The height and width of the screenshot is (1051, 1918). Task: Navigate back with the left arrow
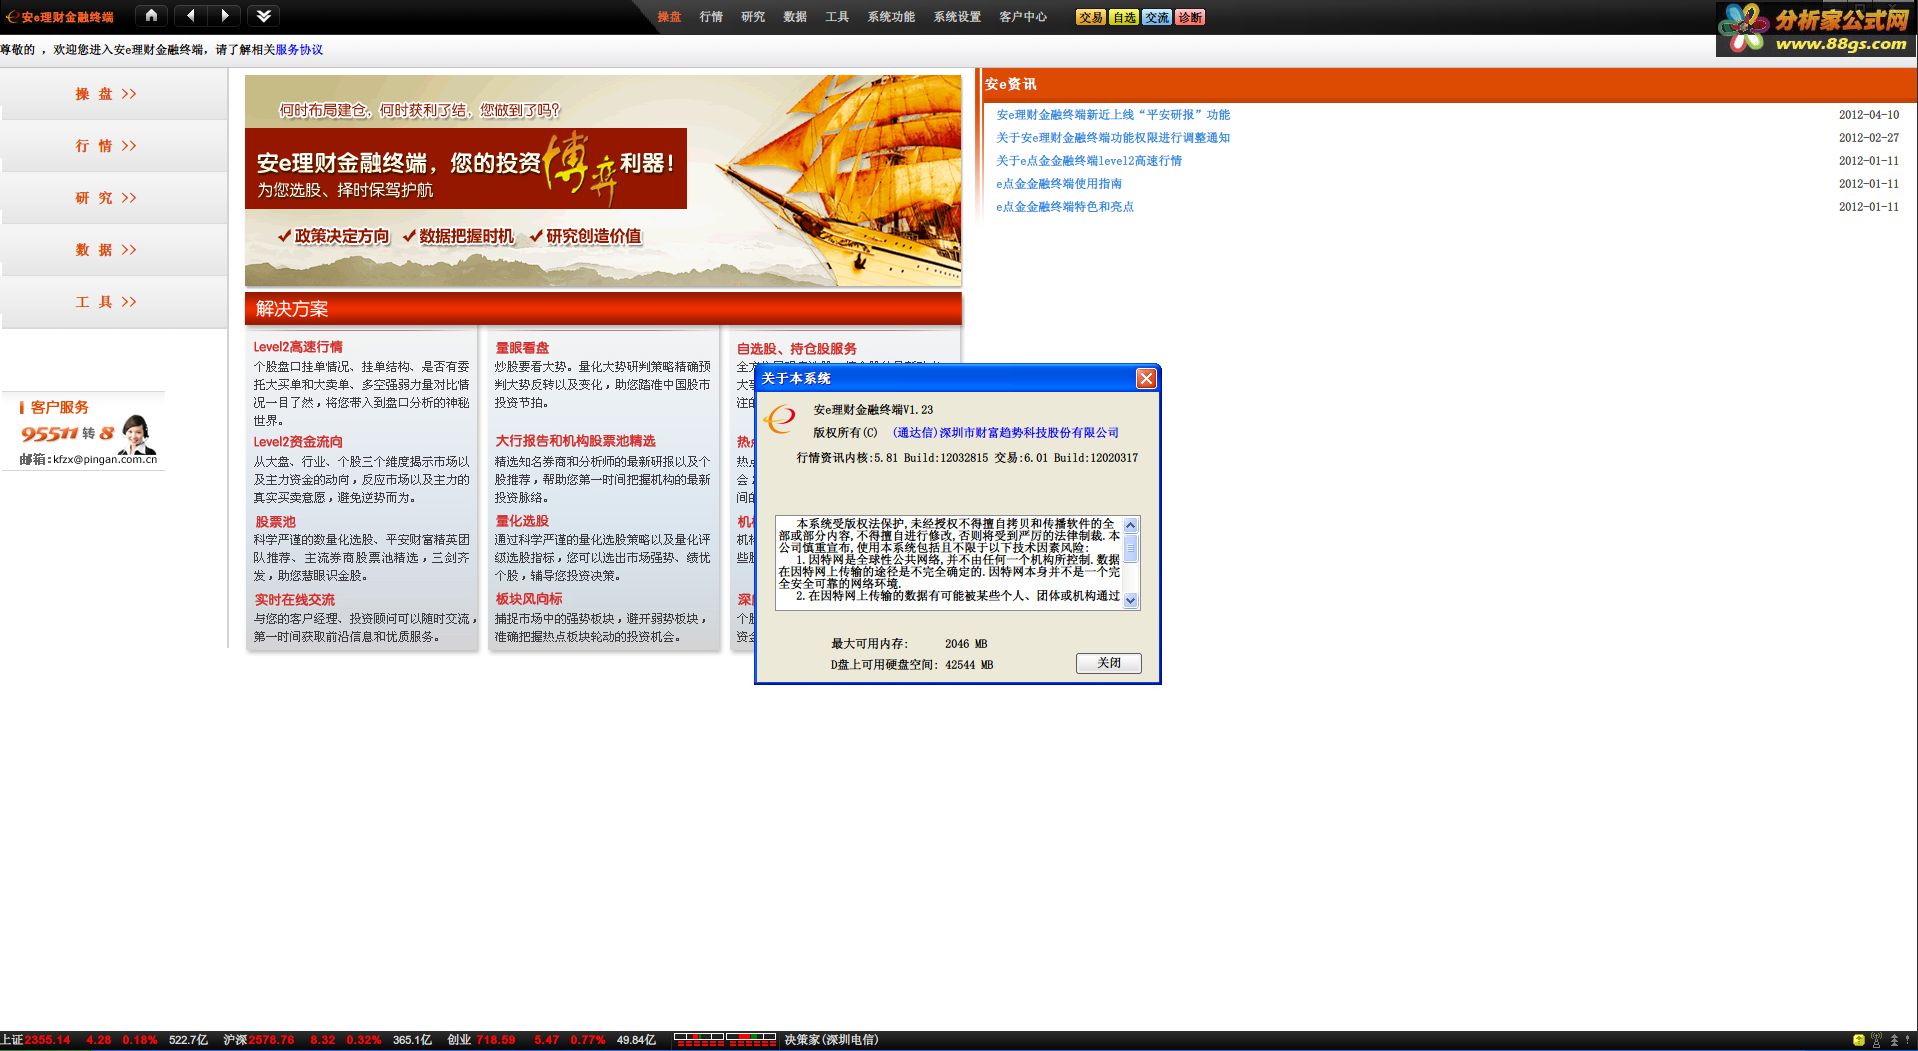click(191, 15)
